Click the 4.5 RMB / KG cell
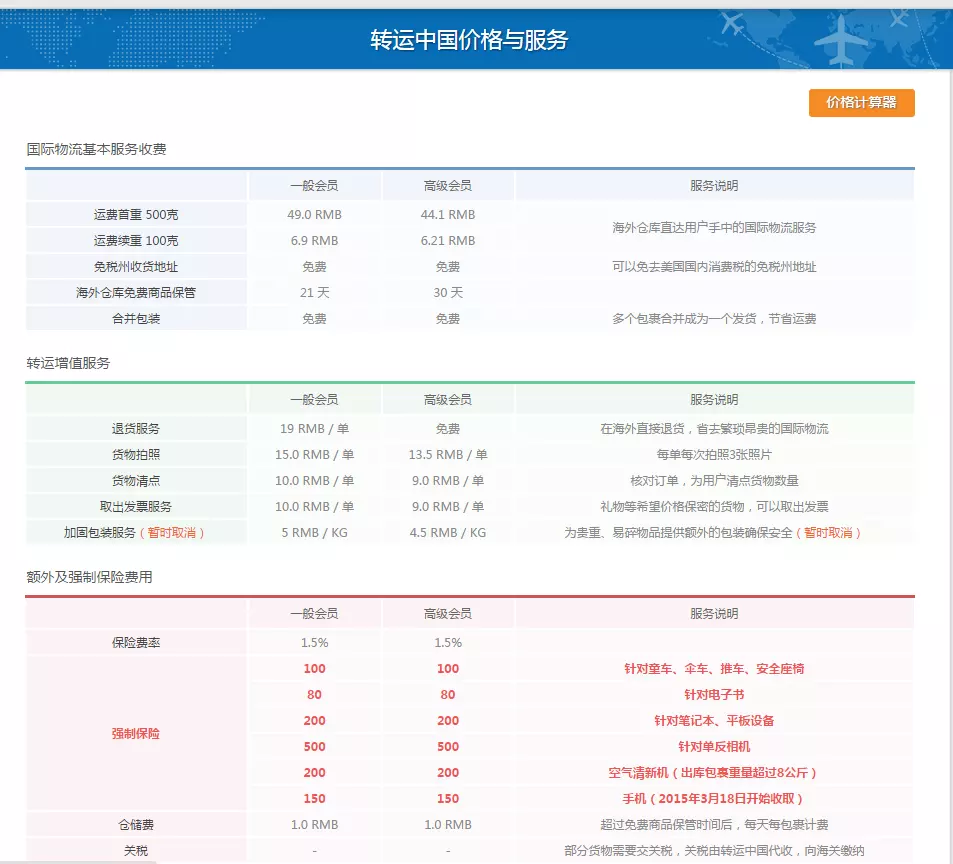Viewport: 953px width, 864px height. (x=448, y=533)
